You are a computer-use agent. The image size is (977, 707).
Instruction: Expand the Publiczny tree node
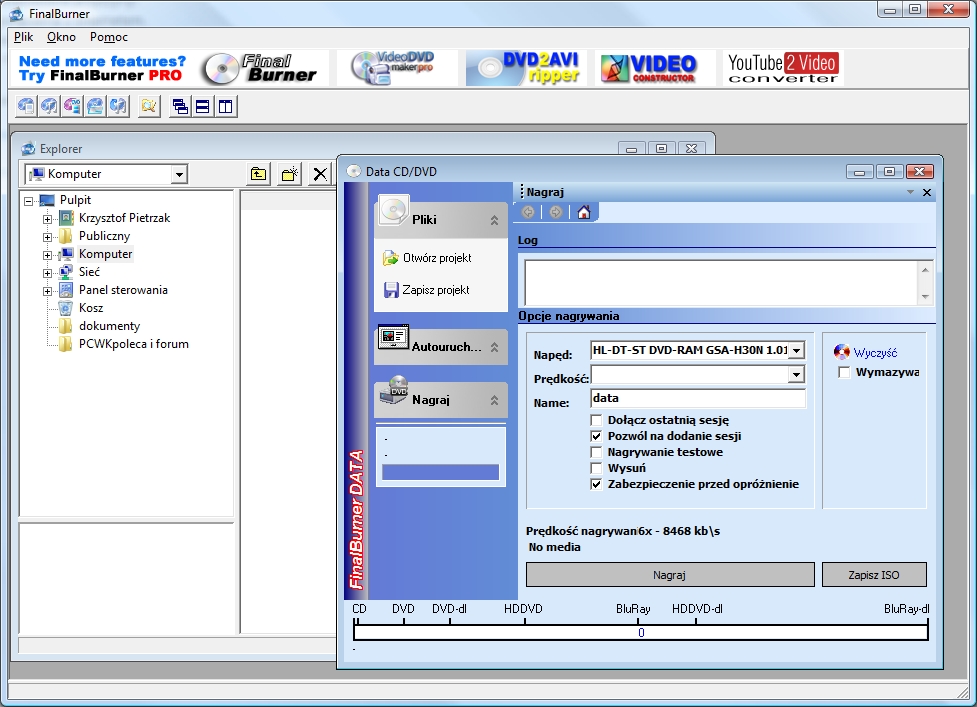(x=47, y=237)
